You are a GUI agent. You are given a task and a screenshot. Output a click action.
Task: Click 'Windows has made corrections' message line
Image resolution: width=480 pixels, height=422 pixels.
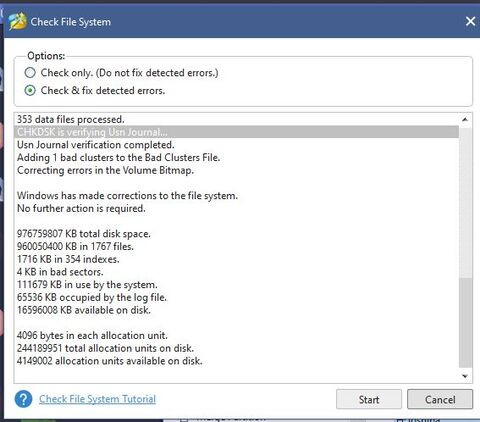coord(127,195)
